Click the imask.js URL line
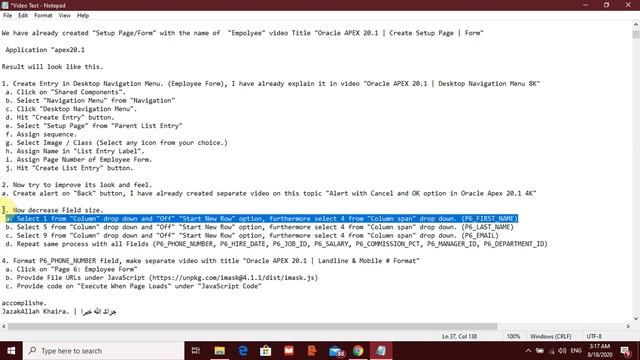The width and height of the screenshot is (640, 360). pyautogui.click(x=162, y=278)
